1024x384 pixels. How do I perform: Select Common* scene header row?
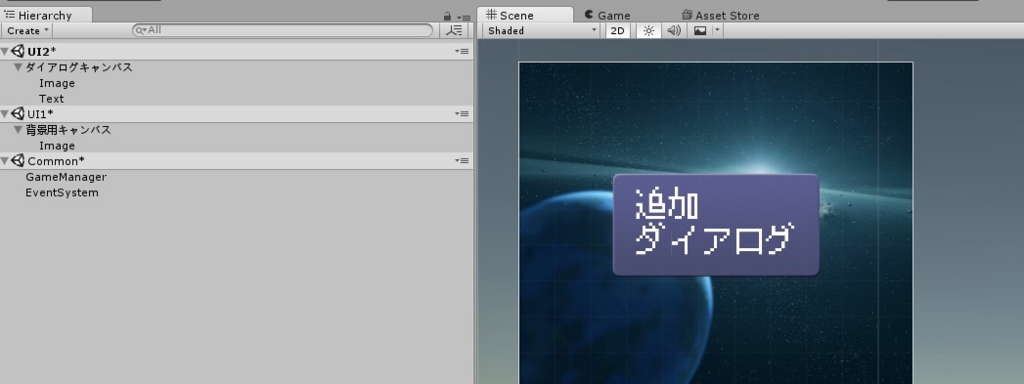(236, 161)
